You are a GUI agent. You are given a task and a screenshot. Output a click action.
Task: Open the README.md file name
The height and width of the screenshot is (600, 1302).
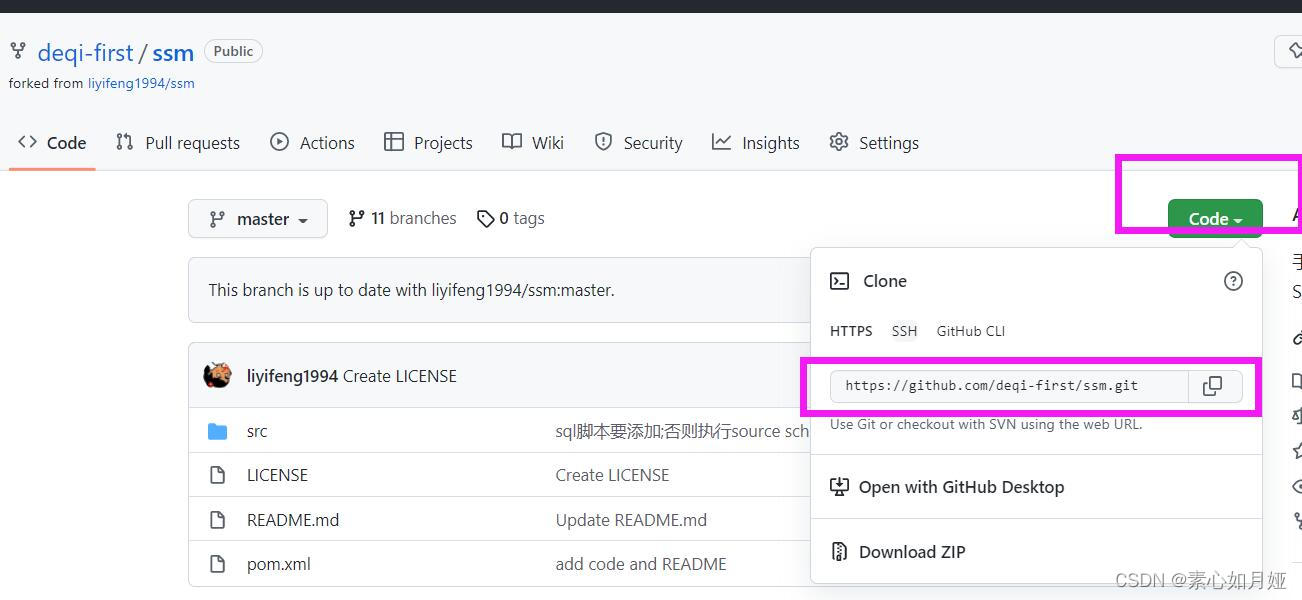[293, 520]
